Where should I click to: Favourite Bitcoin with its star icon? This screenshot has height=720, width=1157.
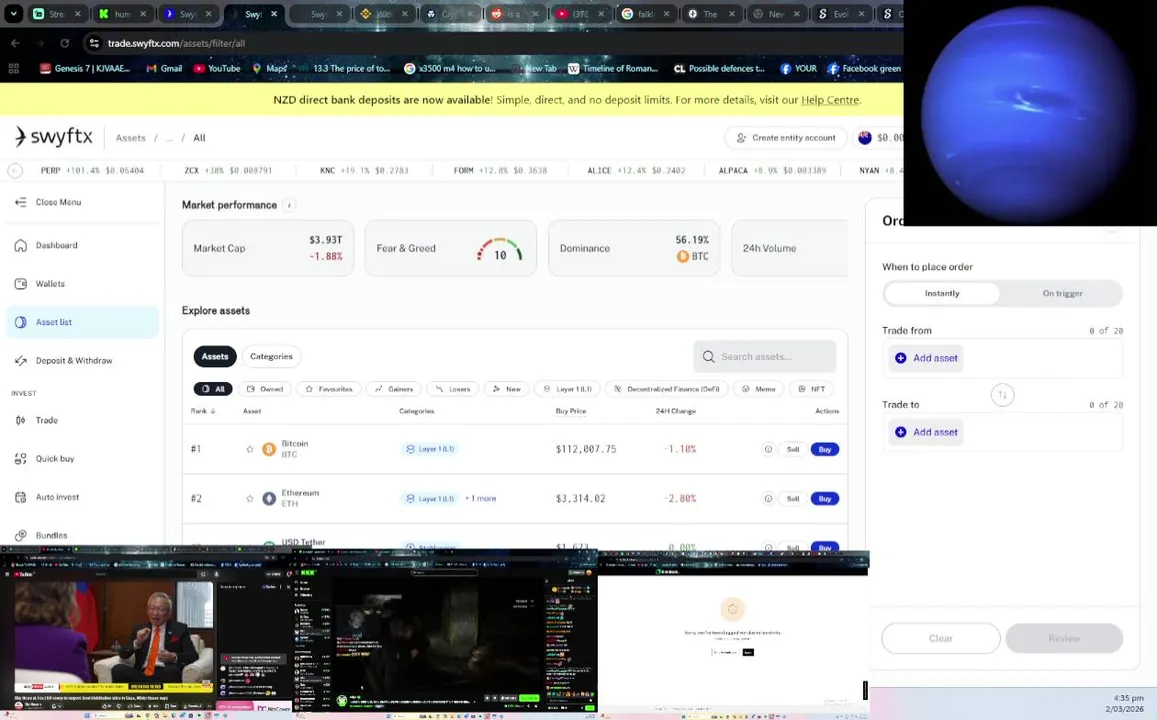click(x=249, y=449)
